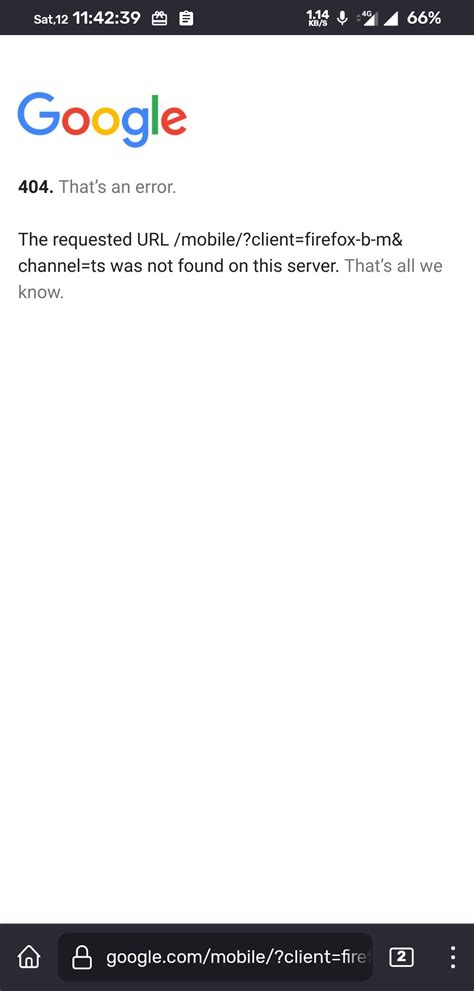The height and width of the screenshot is (991, 474).
Task: Click the Google logo
Action: point(102,119)
